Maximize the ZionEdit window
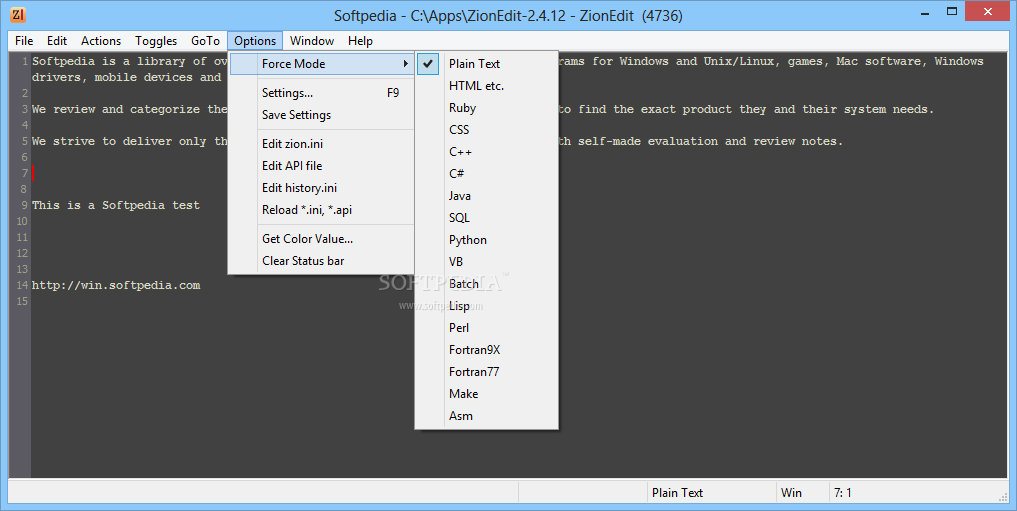 tap(951, 12)
